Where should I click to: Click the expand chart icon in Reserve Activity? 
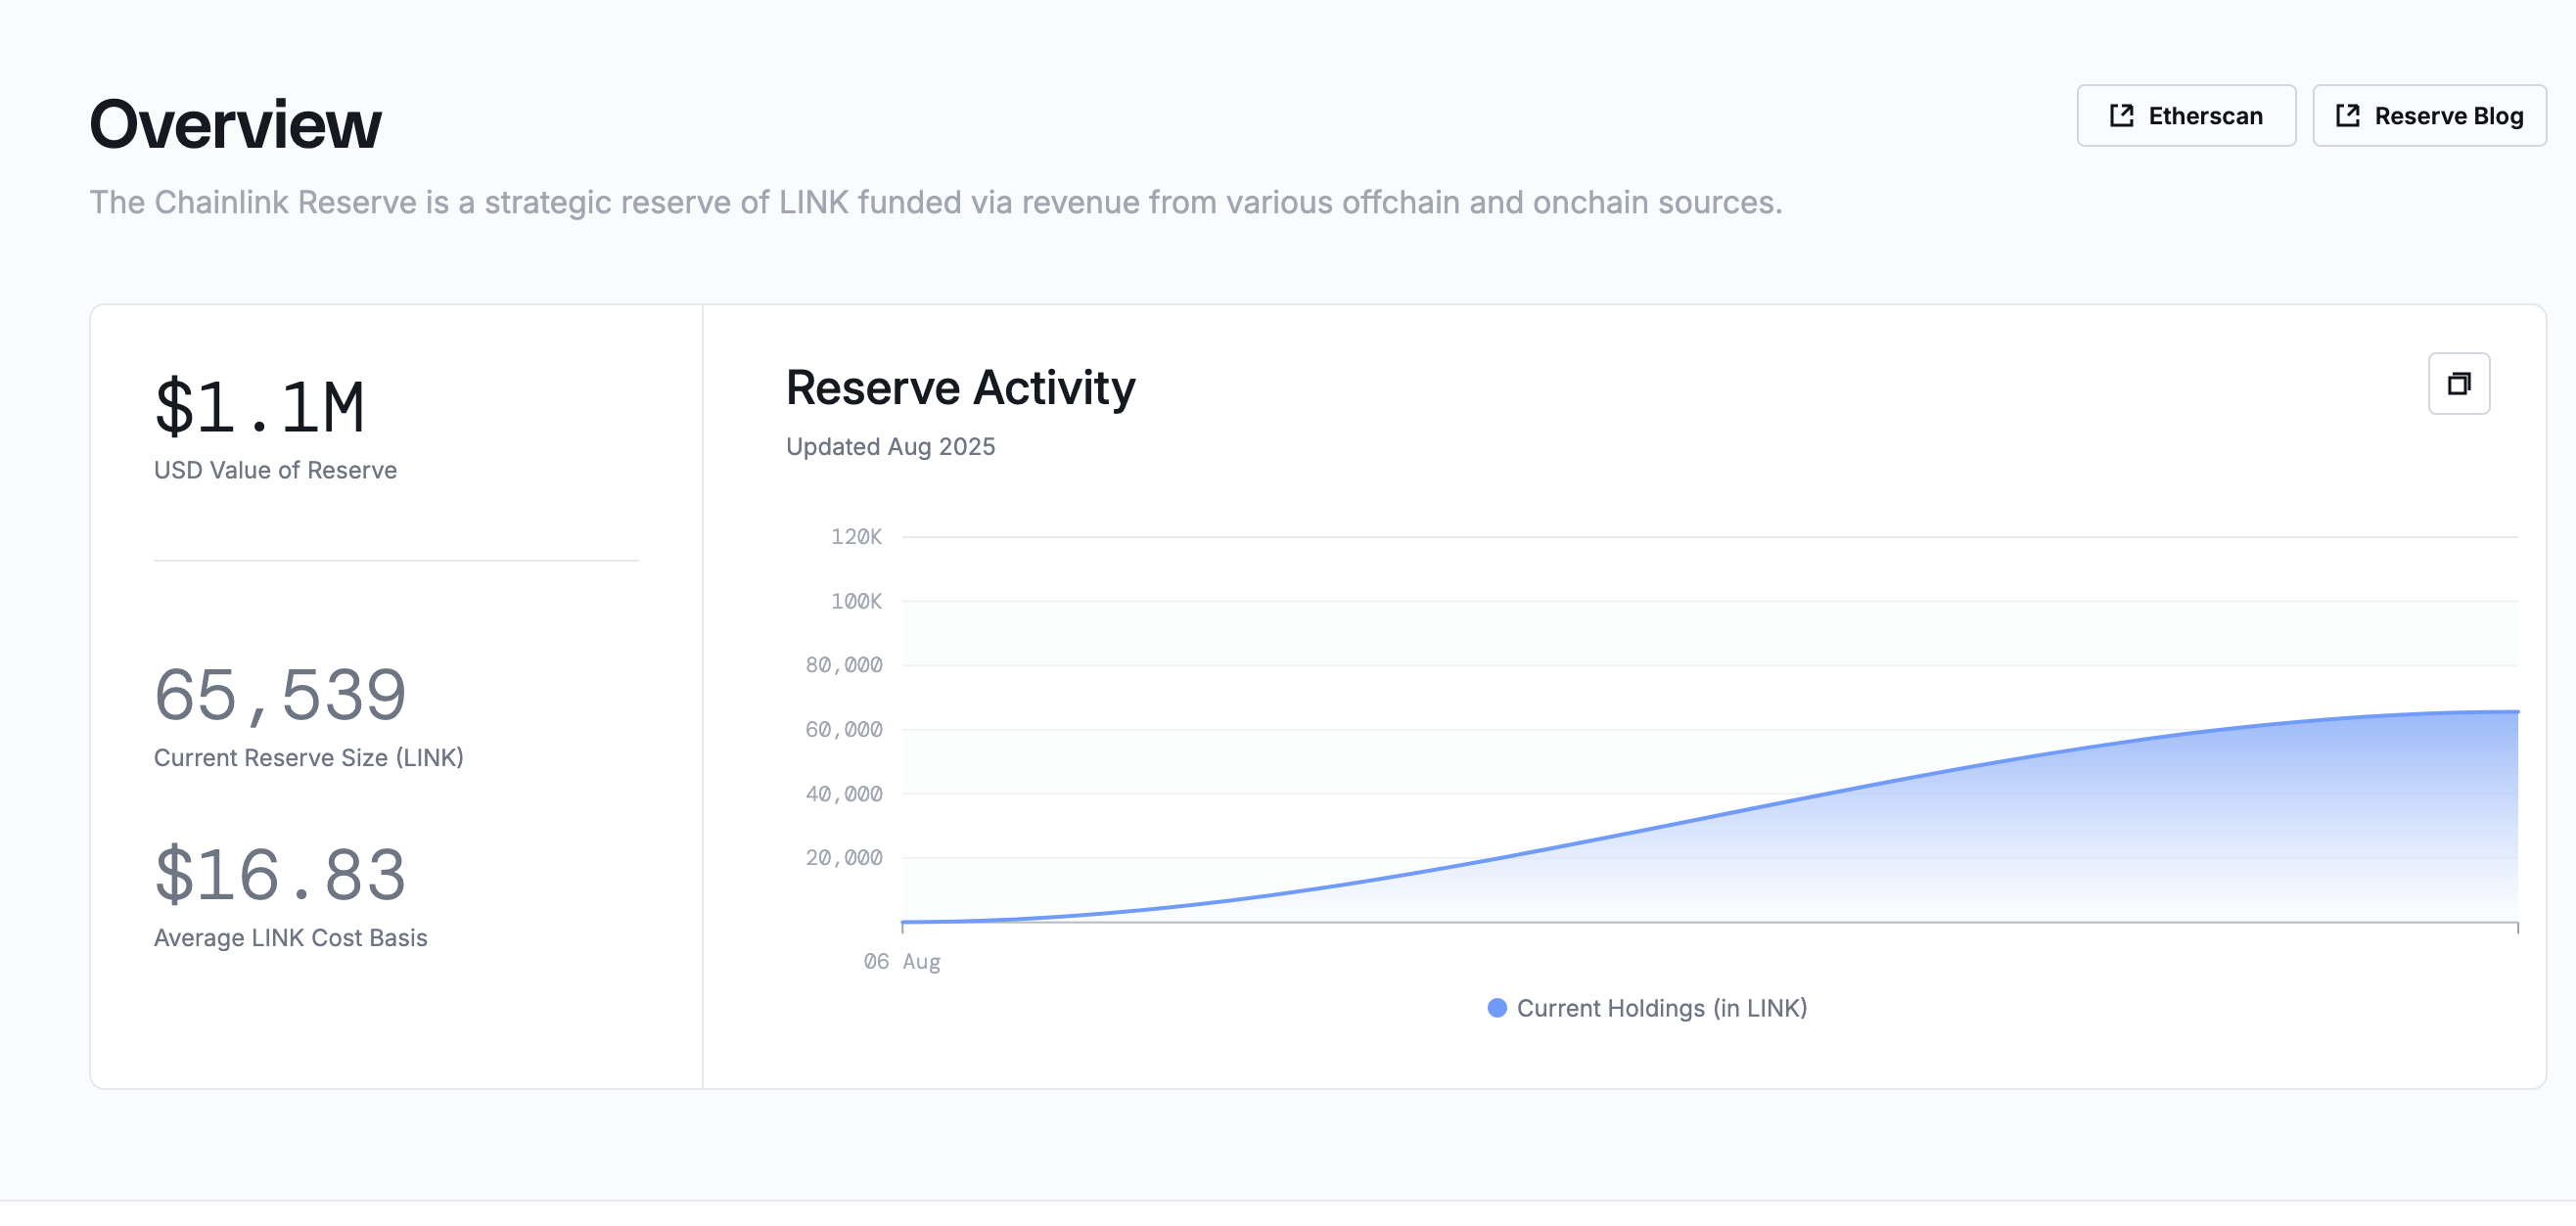[2459, 384]
